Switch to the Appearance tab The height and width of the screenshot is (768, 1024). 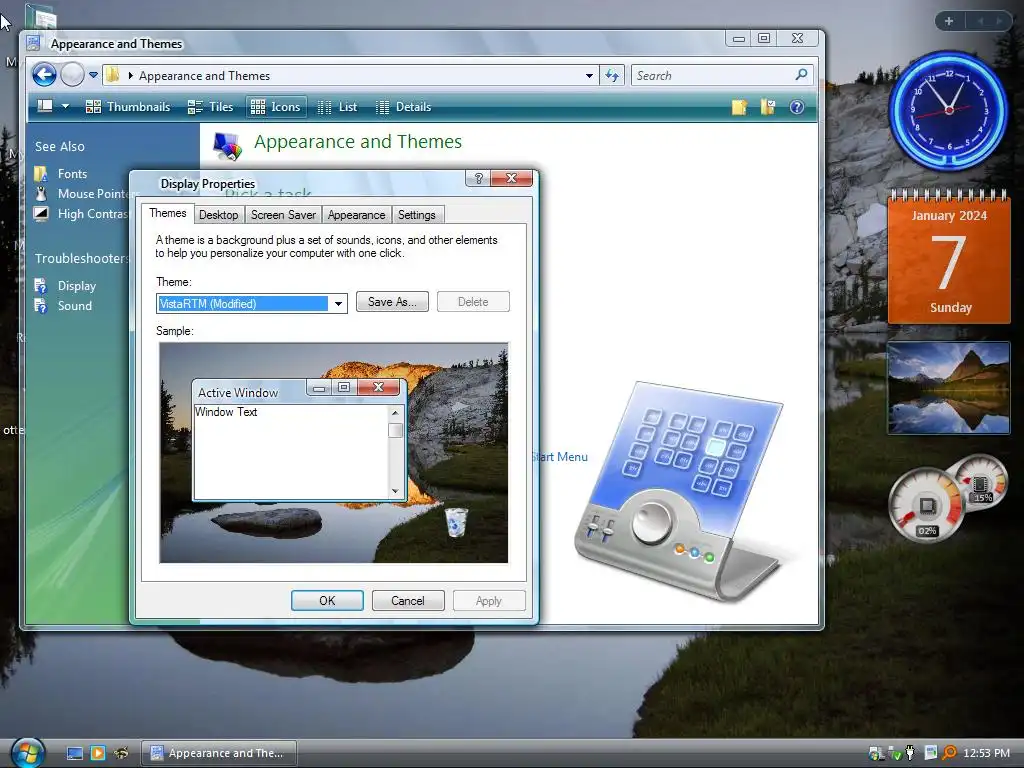coord(357,215)
